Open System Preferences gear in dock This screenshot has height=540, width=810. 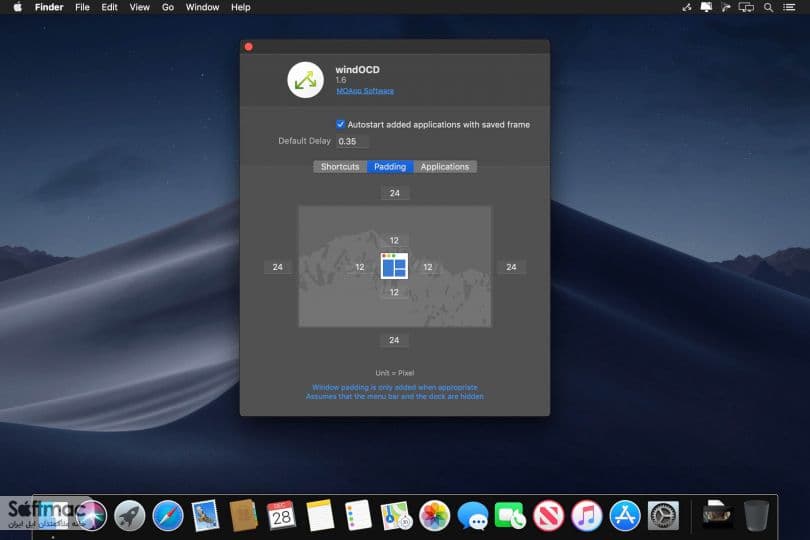click(x=663, y=515)
